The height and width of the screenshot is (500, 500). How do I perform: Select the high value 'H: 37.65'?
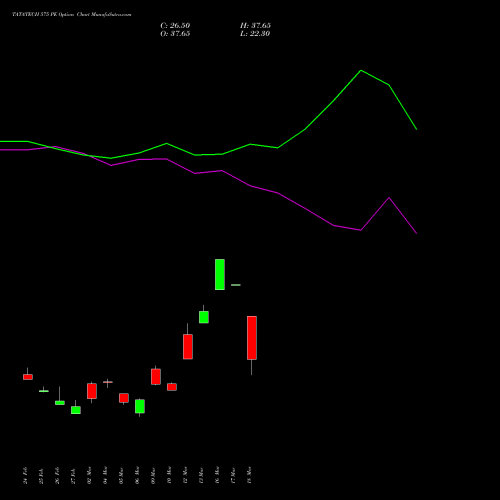[x=255, y=26]
